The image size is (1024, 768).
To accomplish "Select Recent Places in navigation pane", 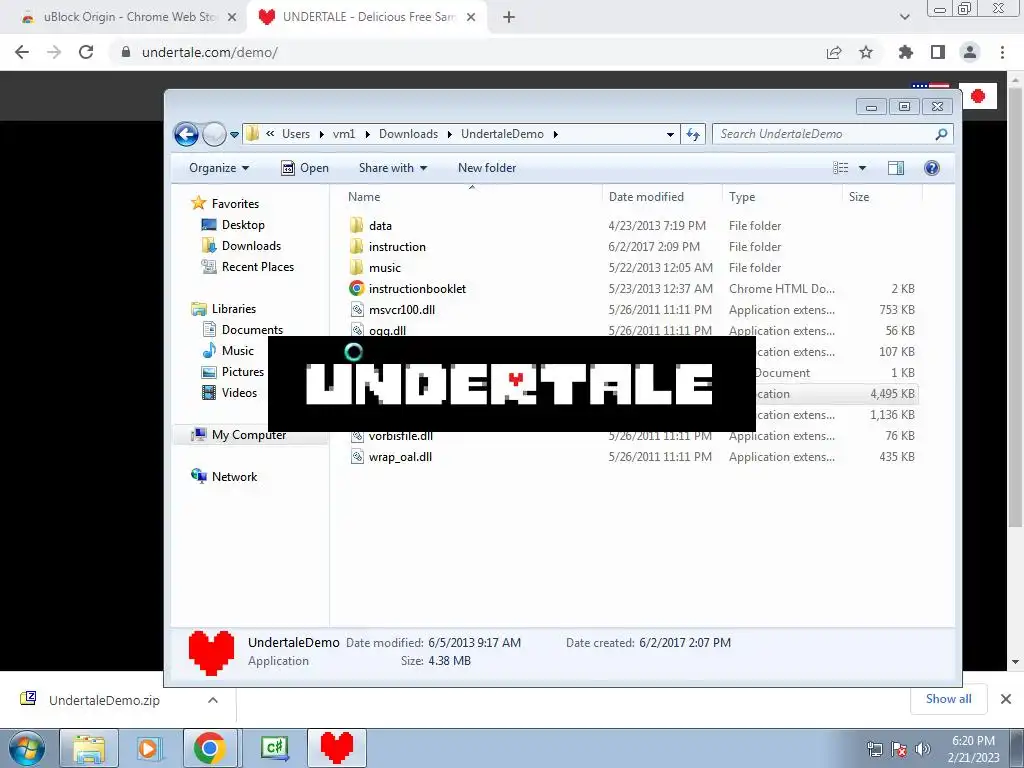I will click(248, 266).
